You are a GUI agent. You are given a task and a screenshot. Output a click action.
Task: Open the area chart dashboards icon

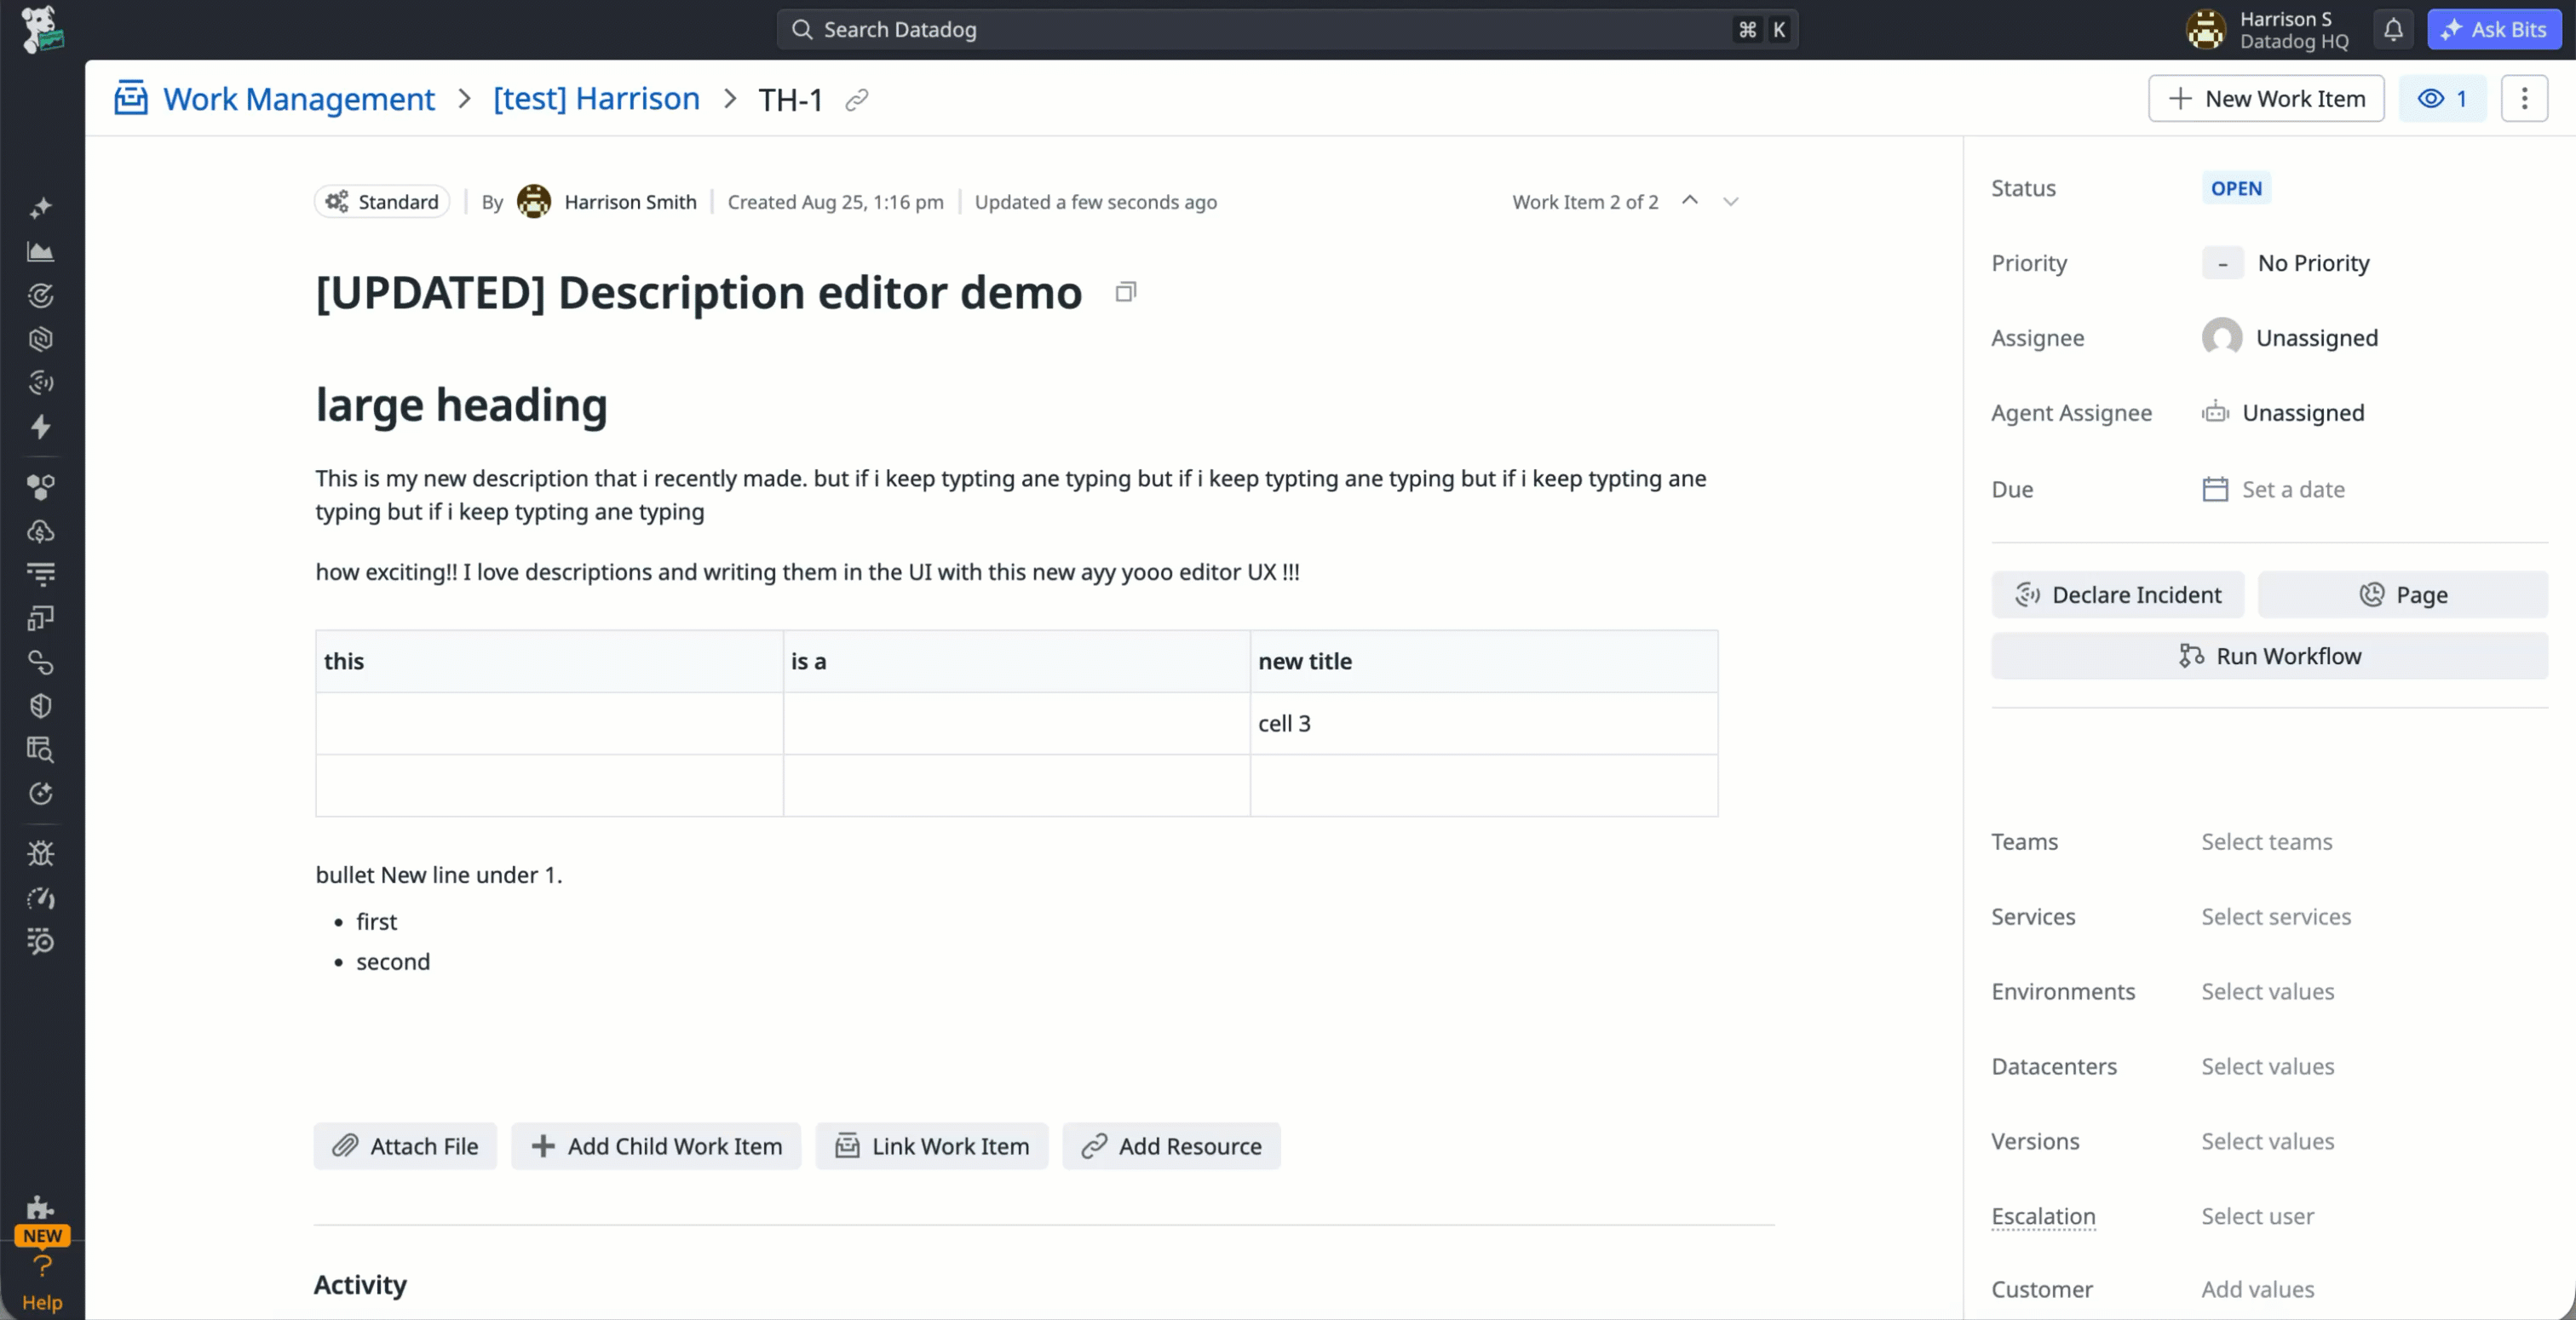(x=41, y=252)
